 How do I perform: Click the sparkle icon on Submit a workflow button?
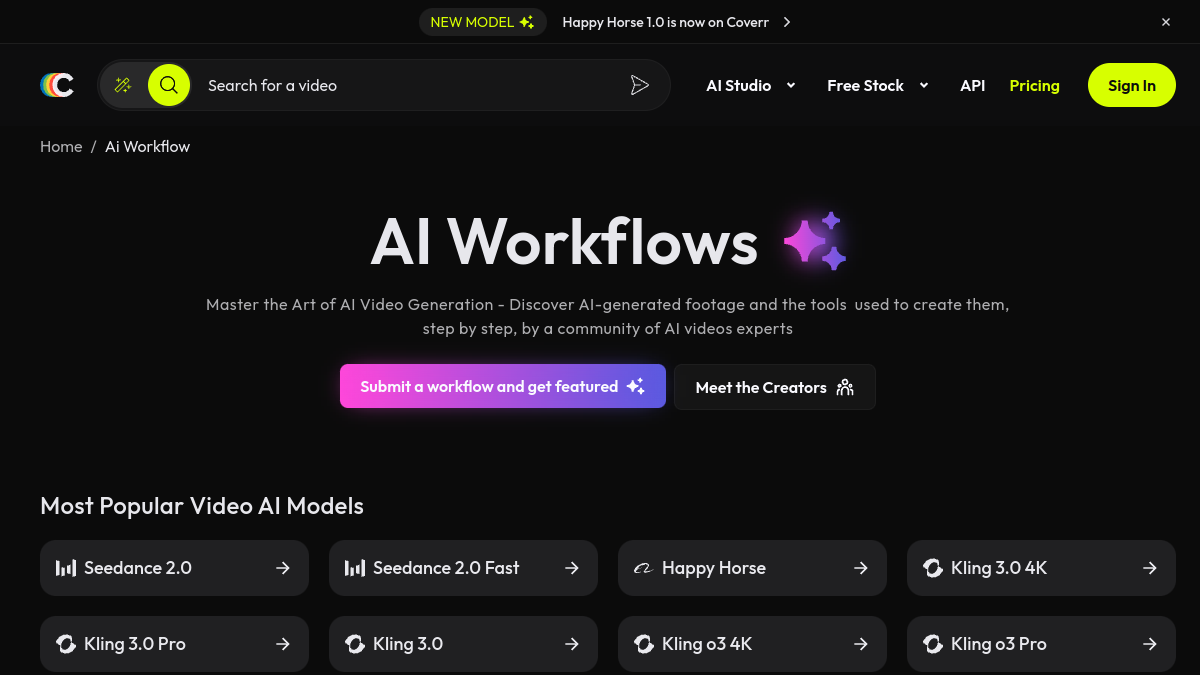click(x=636, y=387)
